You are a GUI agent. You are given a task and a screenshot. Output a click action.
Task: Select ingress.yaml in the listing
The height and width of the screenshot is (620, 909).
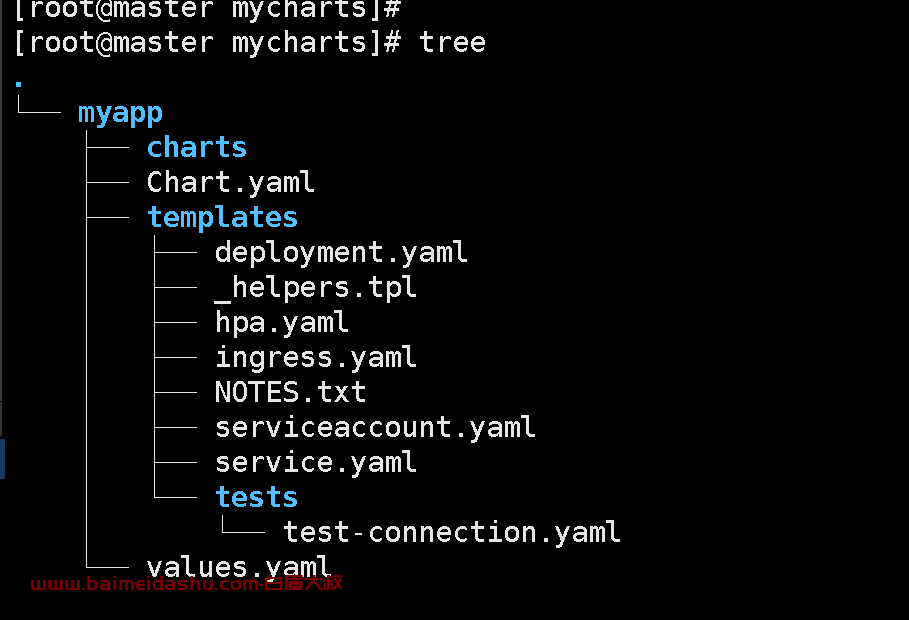315,358
